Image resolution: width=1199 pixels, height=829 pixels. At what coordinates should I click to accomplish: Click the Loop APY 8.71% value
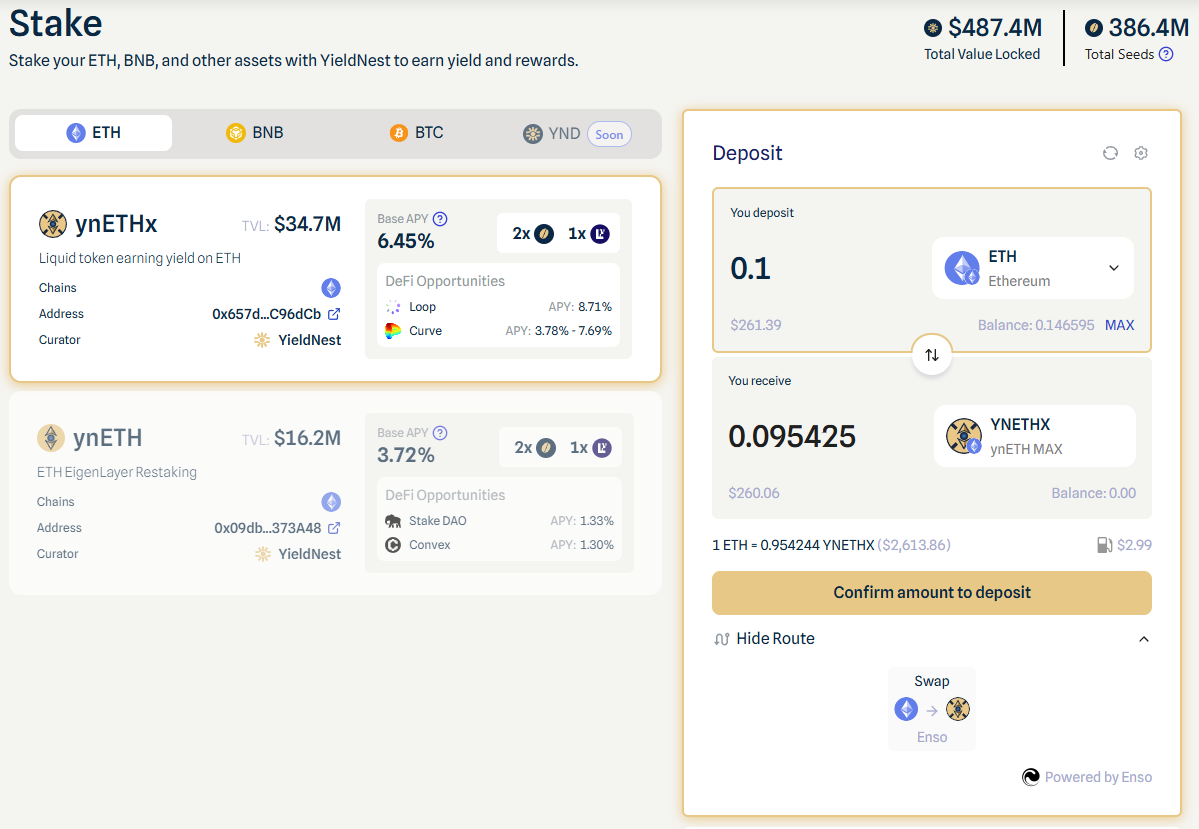pos(595,307)
